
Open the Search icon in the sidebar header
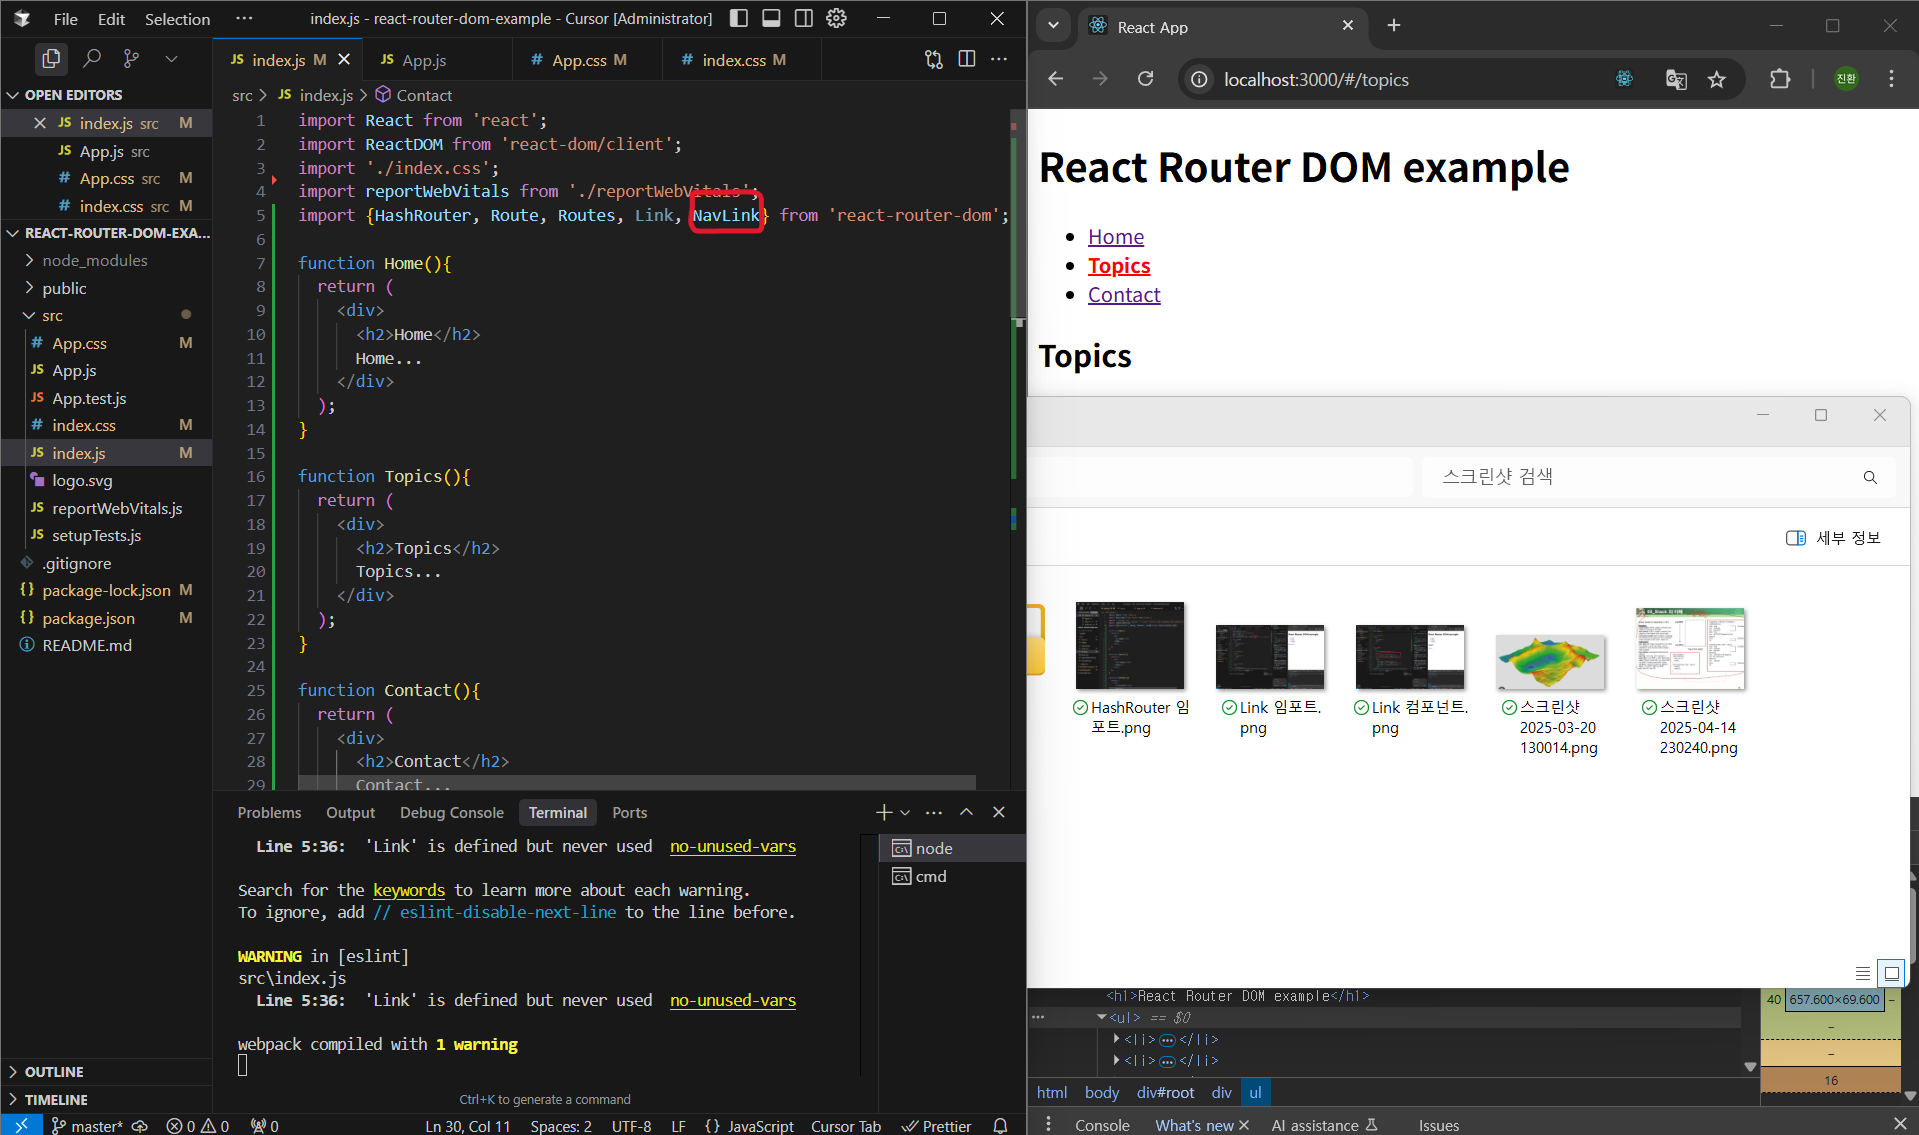point(92,59)
